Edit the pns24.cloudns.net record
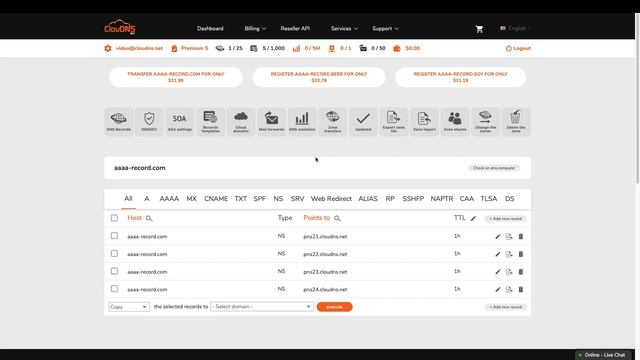 (498, 289)
